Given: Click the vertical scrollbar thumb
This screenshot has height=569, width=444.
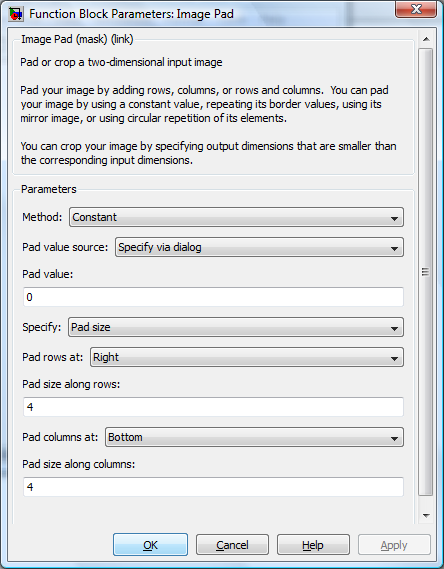Looking at the screenshot, I should (x=426, y=272).
